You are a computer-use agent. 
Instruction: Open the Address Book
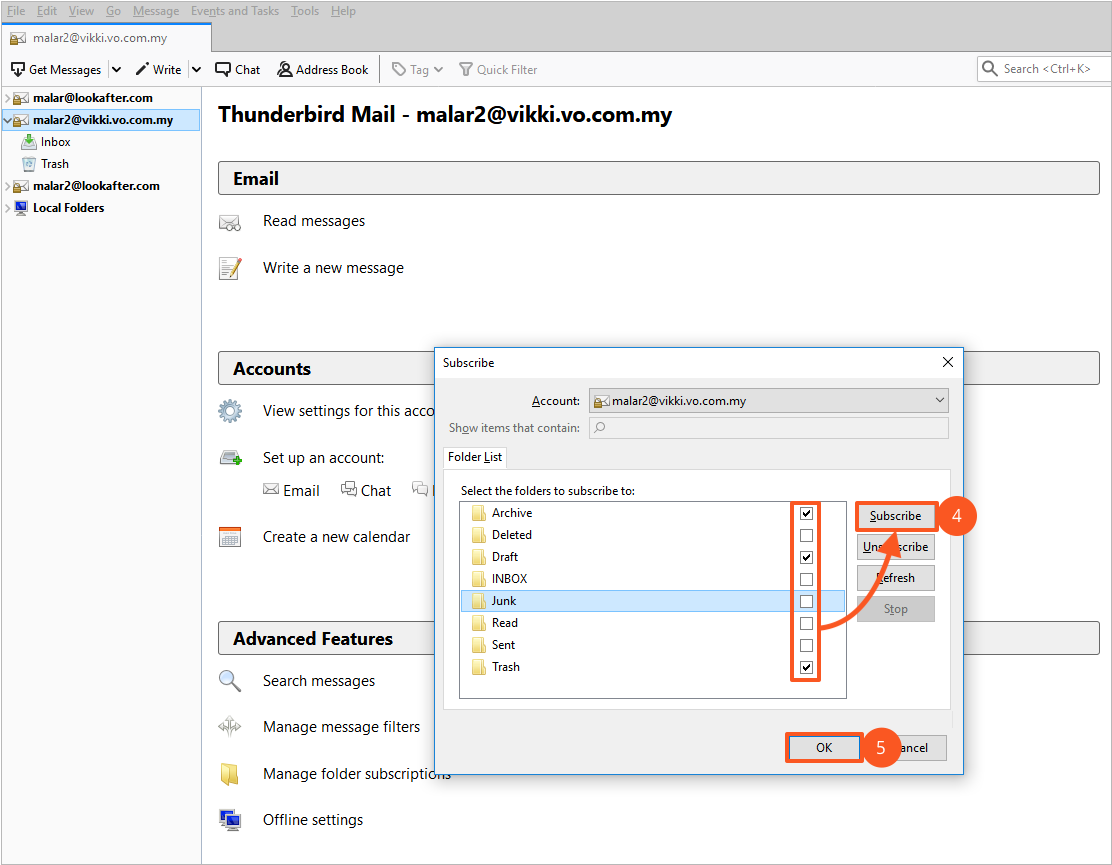point(323,69)
